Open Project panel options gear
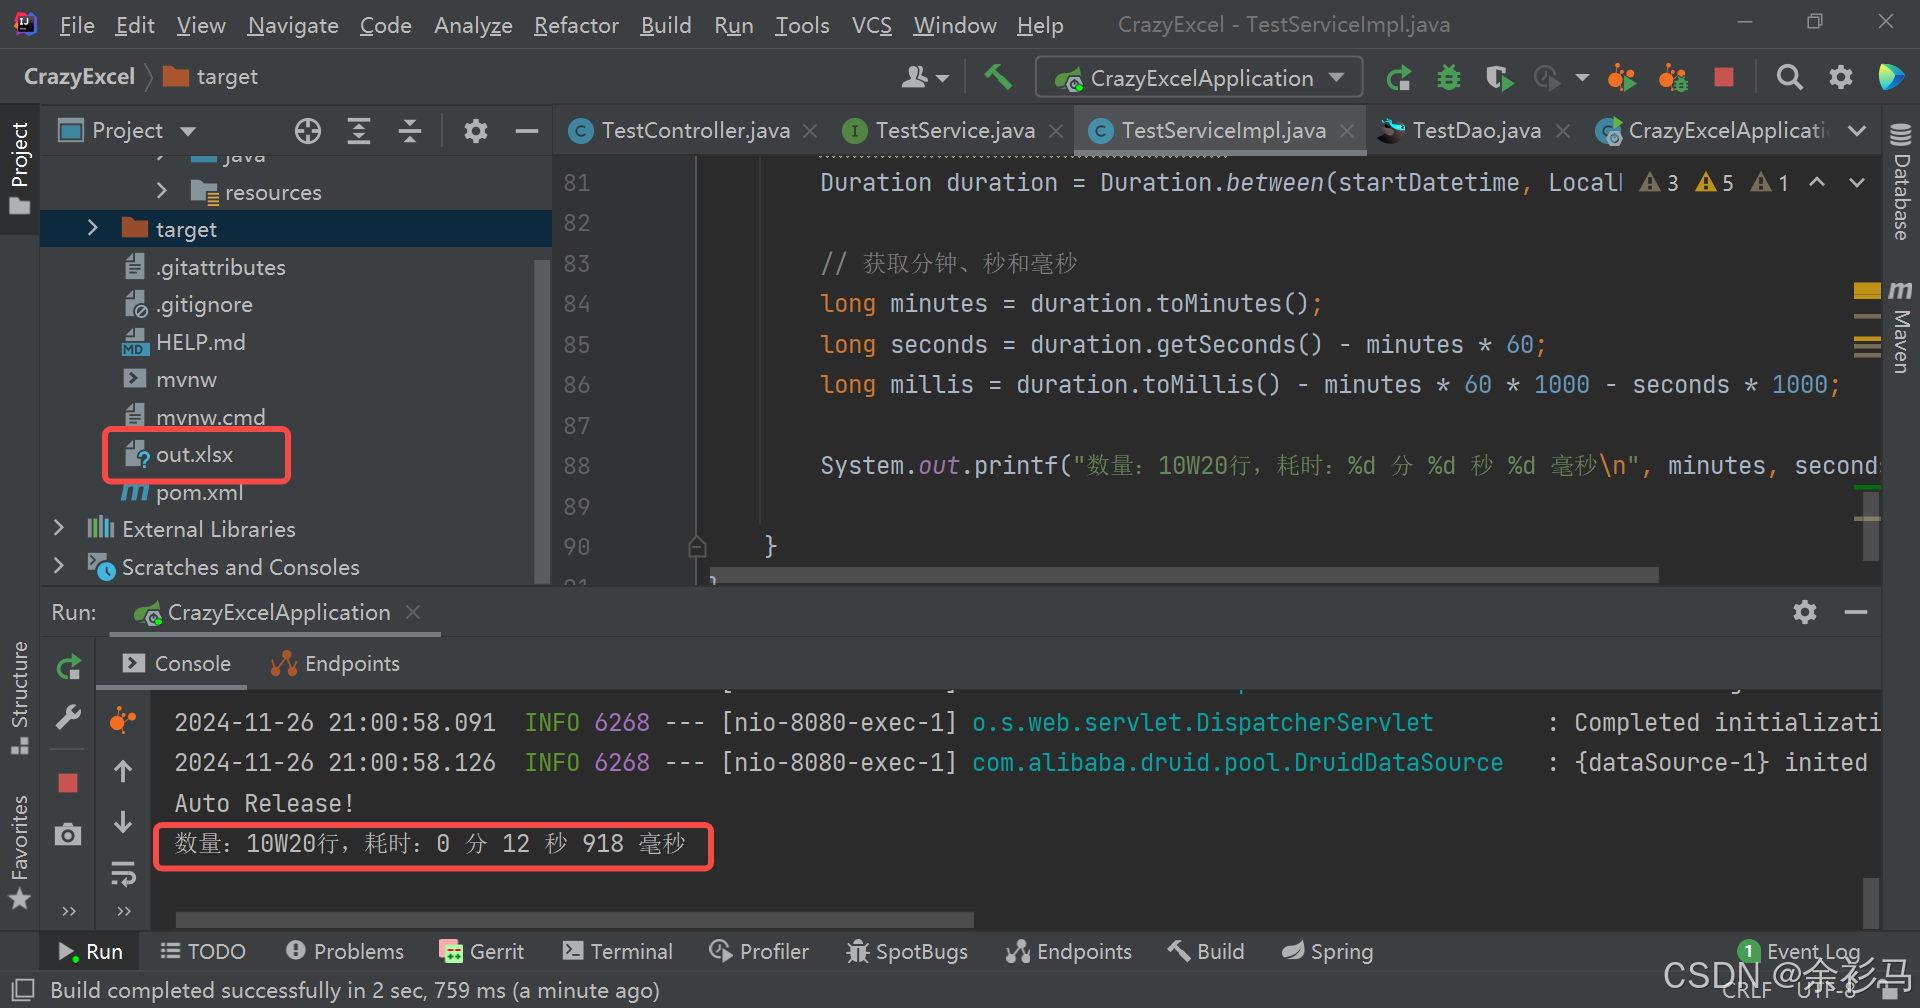Viewport: 1920px width, 1008px height. [476, 131]
